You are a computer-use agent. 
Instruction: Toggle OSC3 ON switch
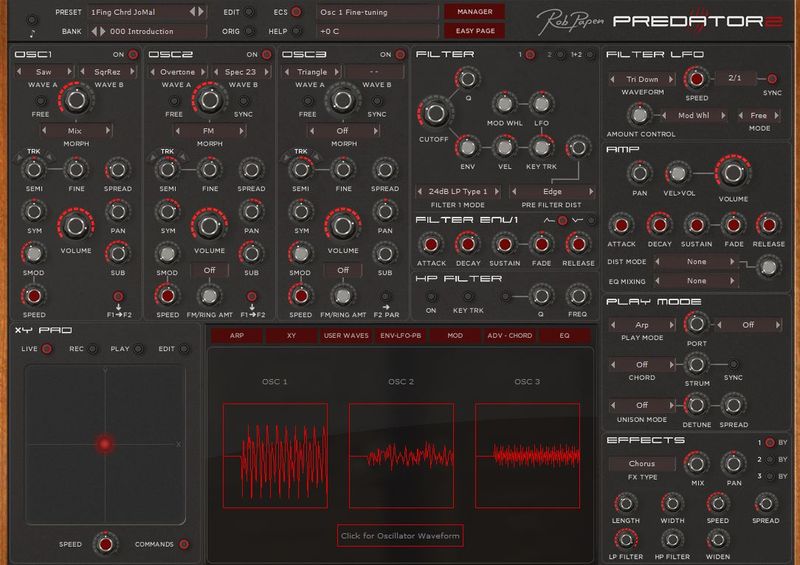click(401, 54)
